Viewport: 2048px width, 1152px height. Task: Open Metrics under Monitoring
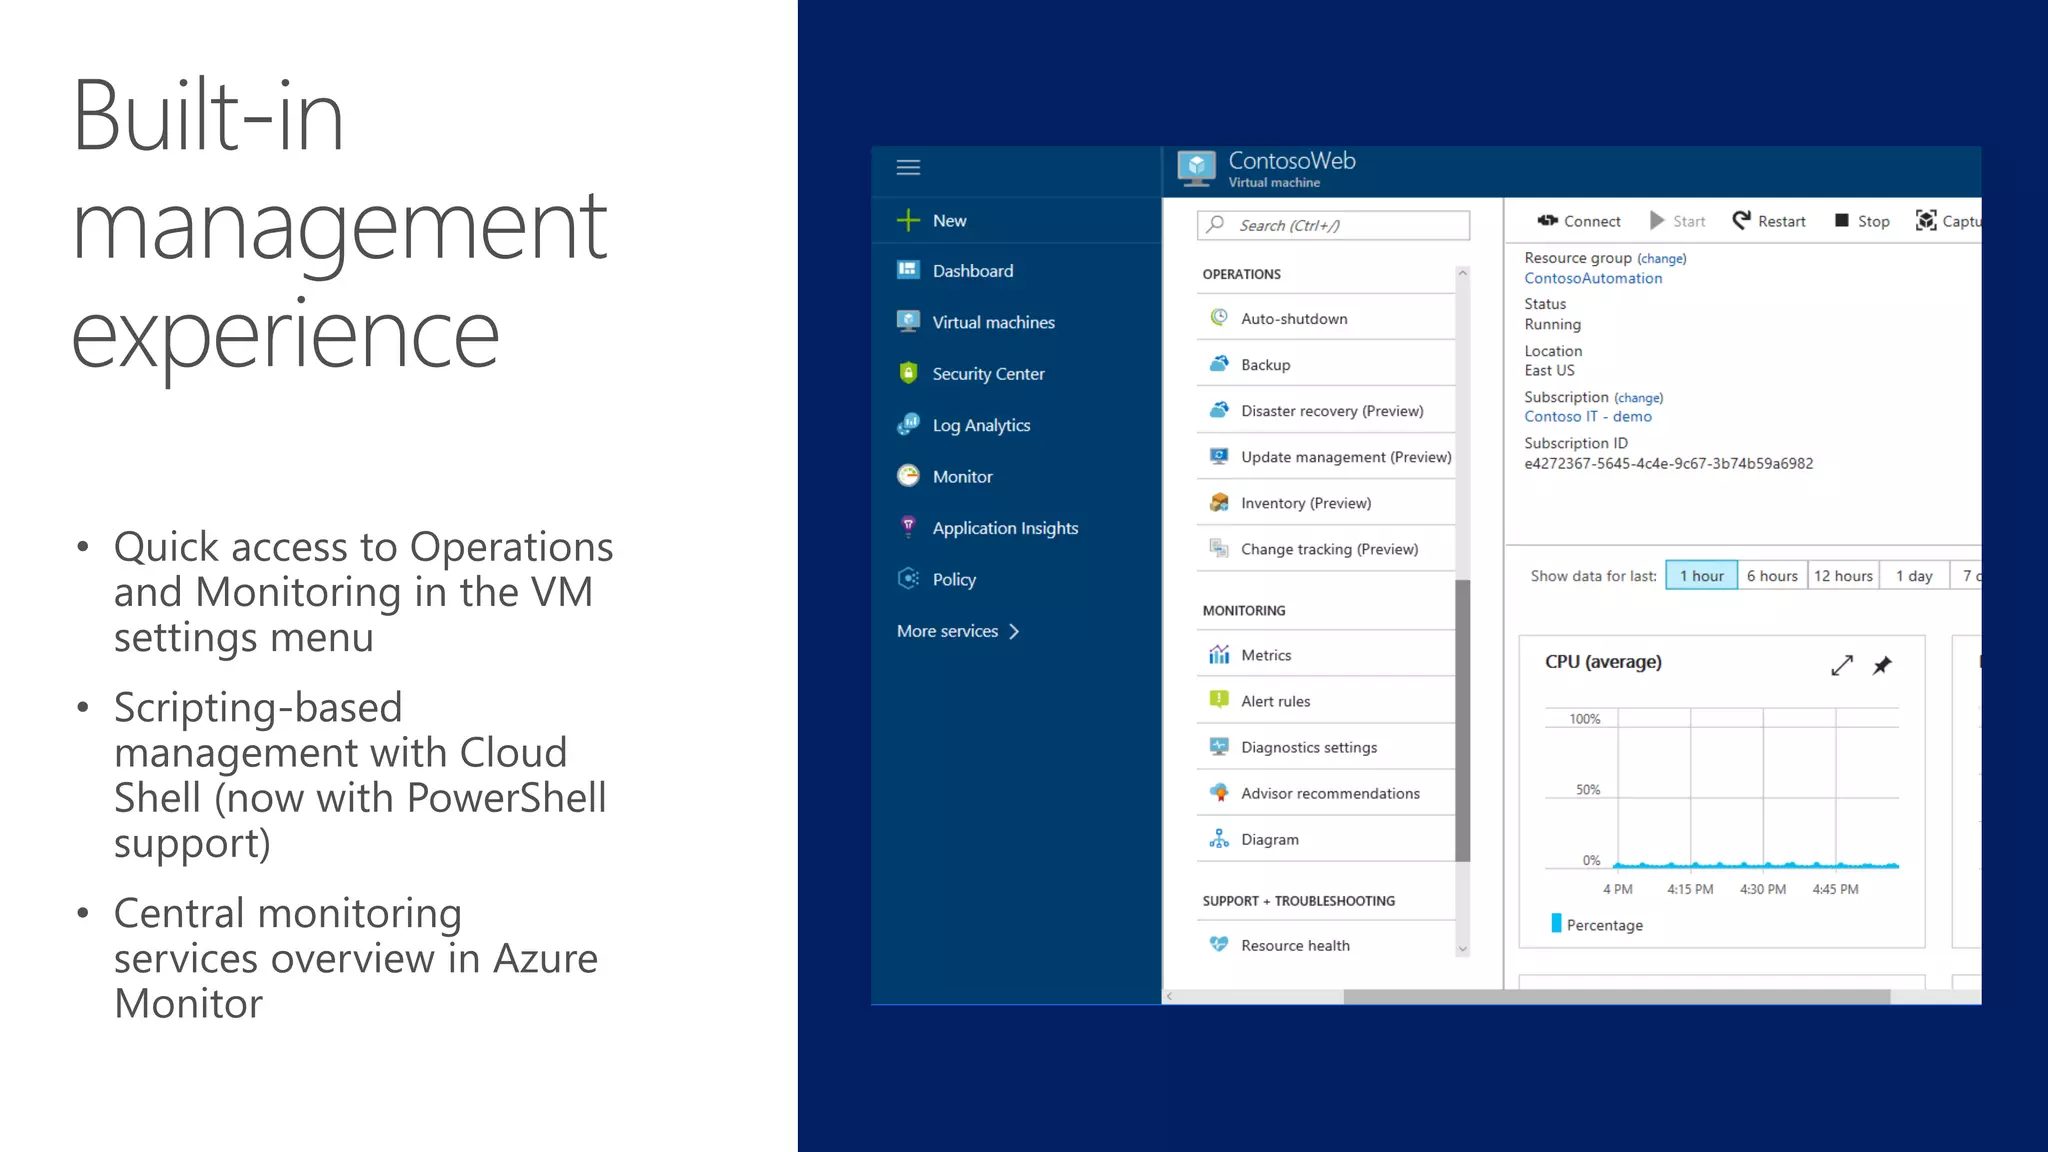[1266, 655]
